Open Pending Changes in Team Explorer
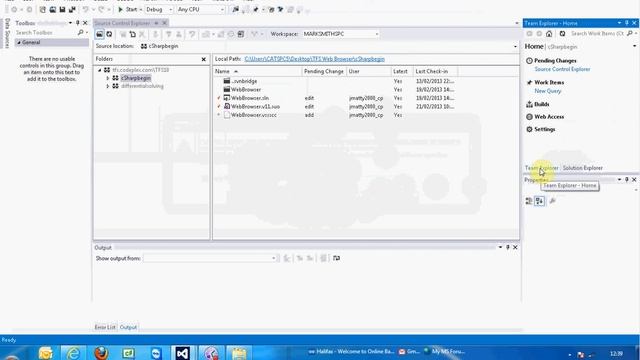 point(555,61)
